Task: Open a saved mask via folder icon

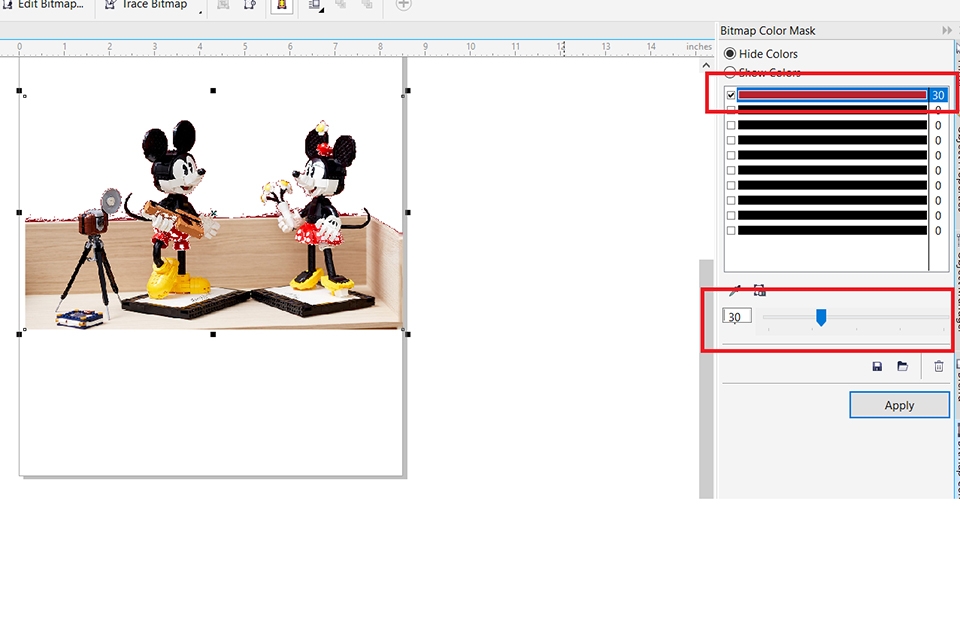Action: coord(902,367)
